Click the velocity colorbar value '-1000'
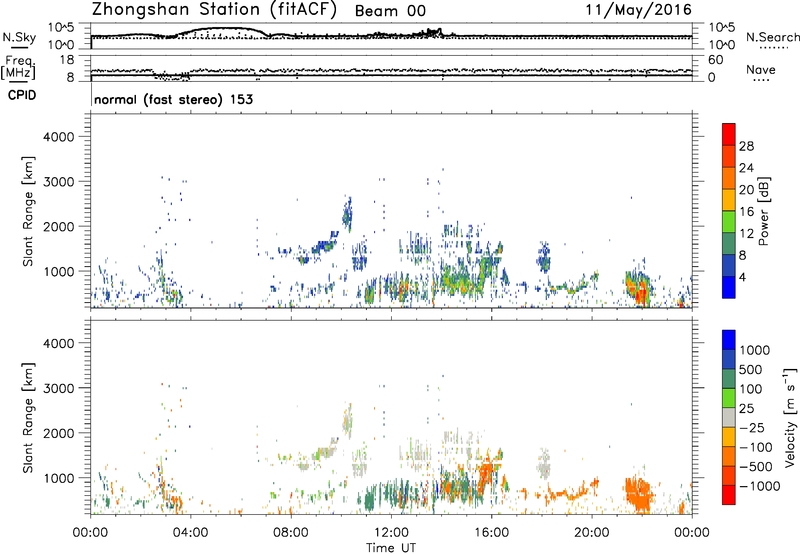The image size is (800, 554). [760, 486]
